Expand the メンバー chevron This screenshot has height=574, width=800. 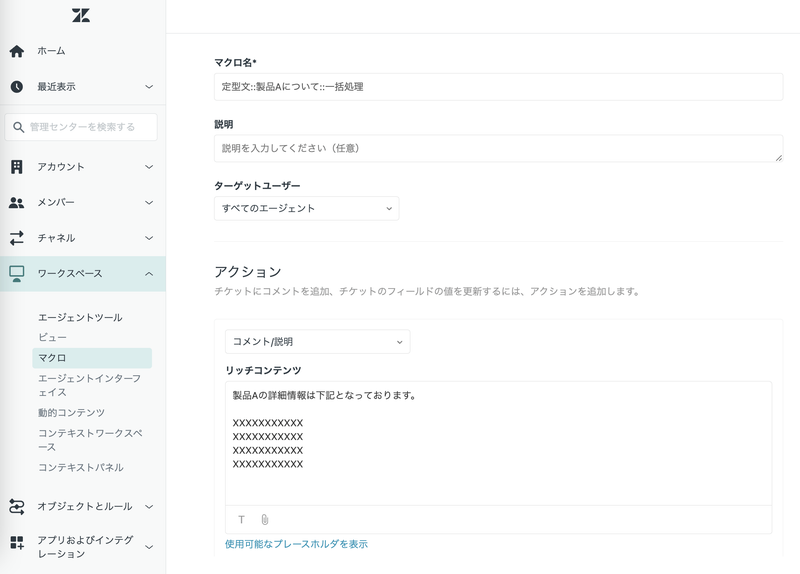pyautogui.click(x=149, y=203)
